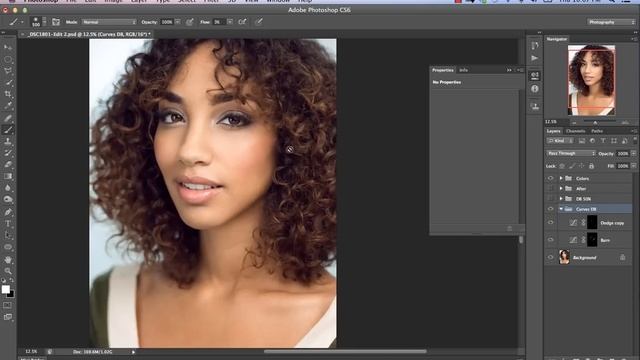
Task: Switch to the Layers tab
Action: coord(553,131)
